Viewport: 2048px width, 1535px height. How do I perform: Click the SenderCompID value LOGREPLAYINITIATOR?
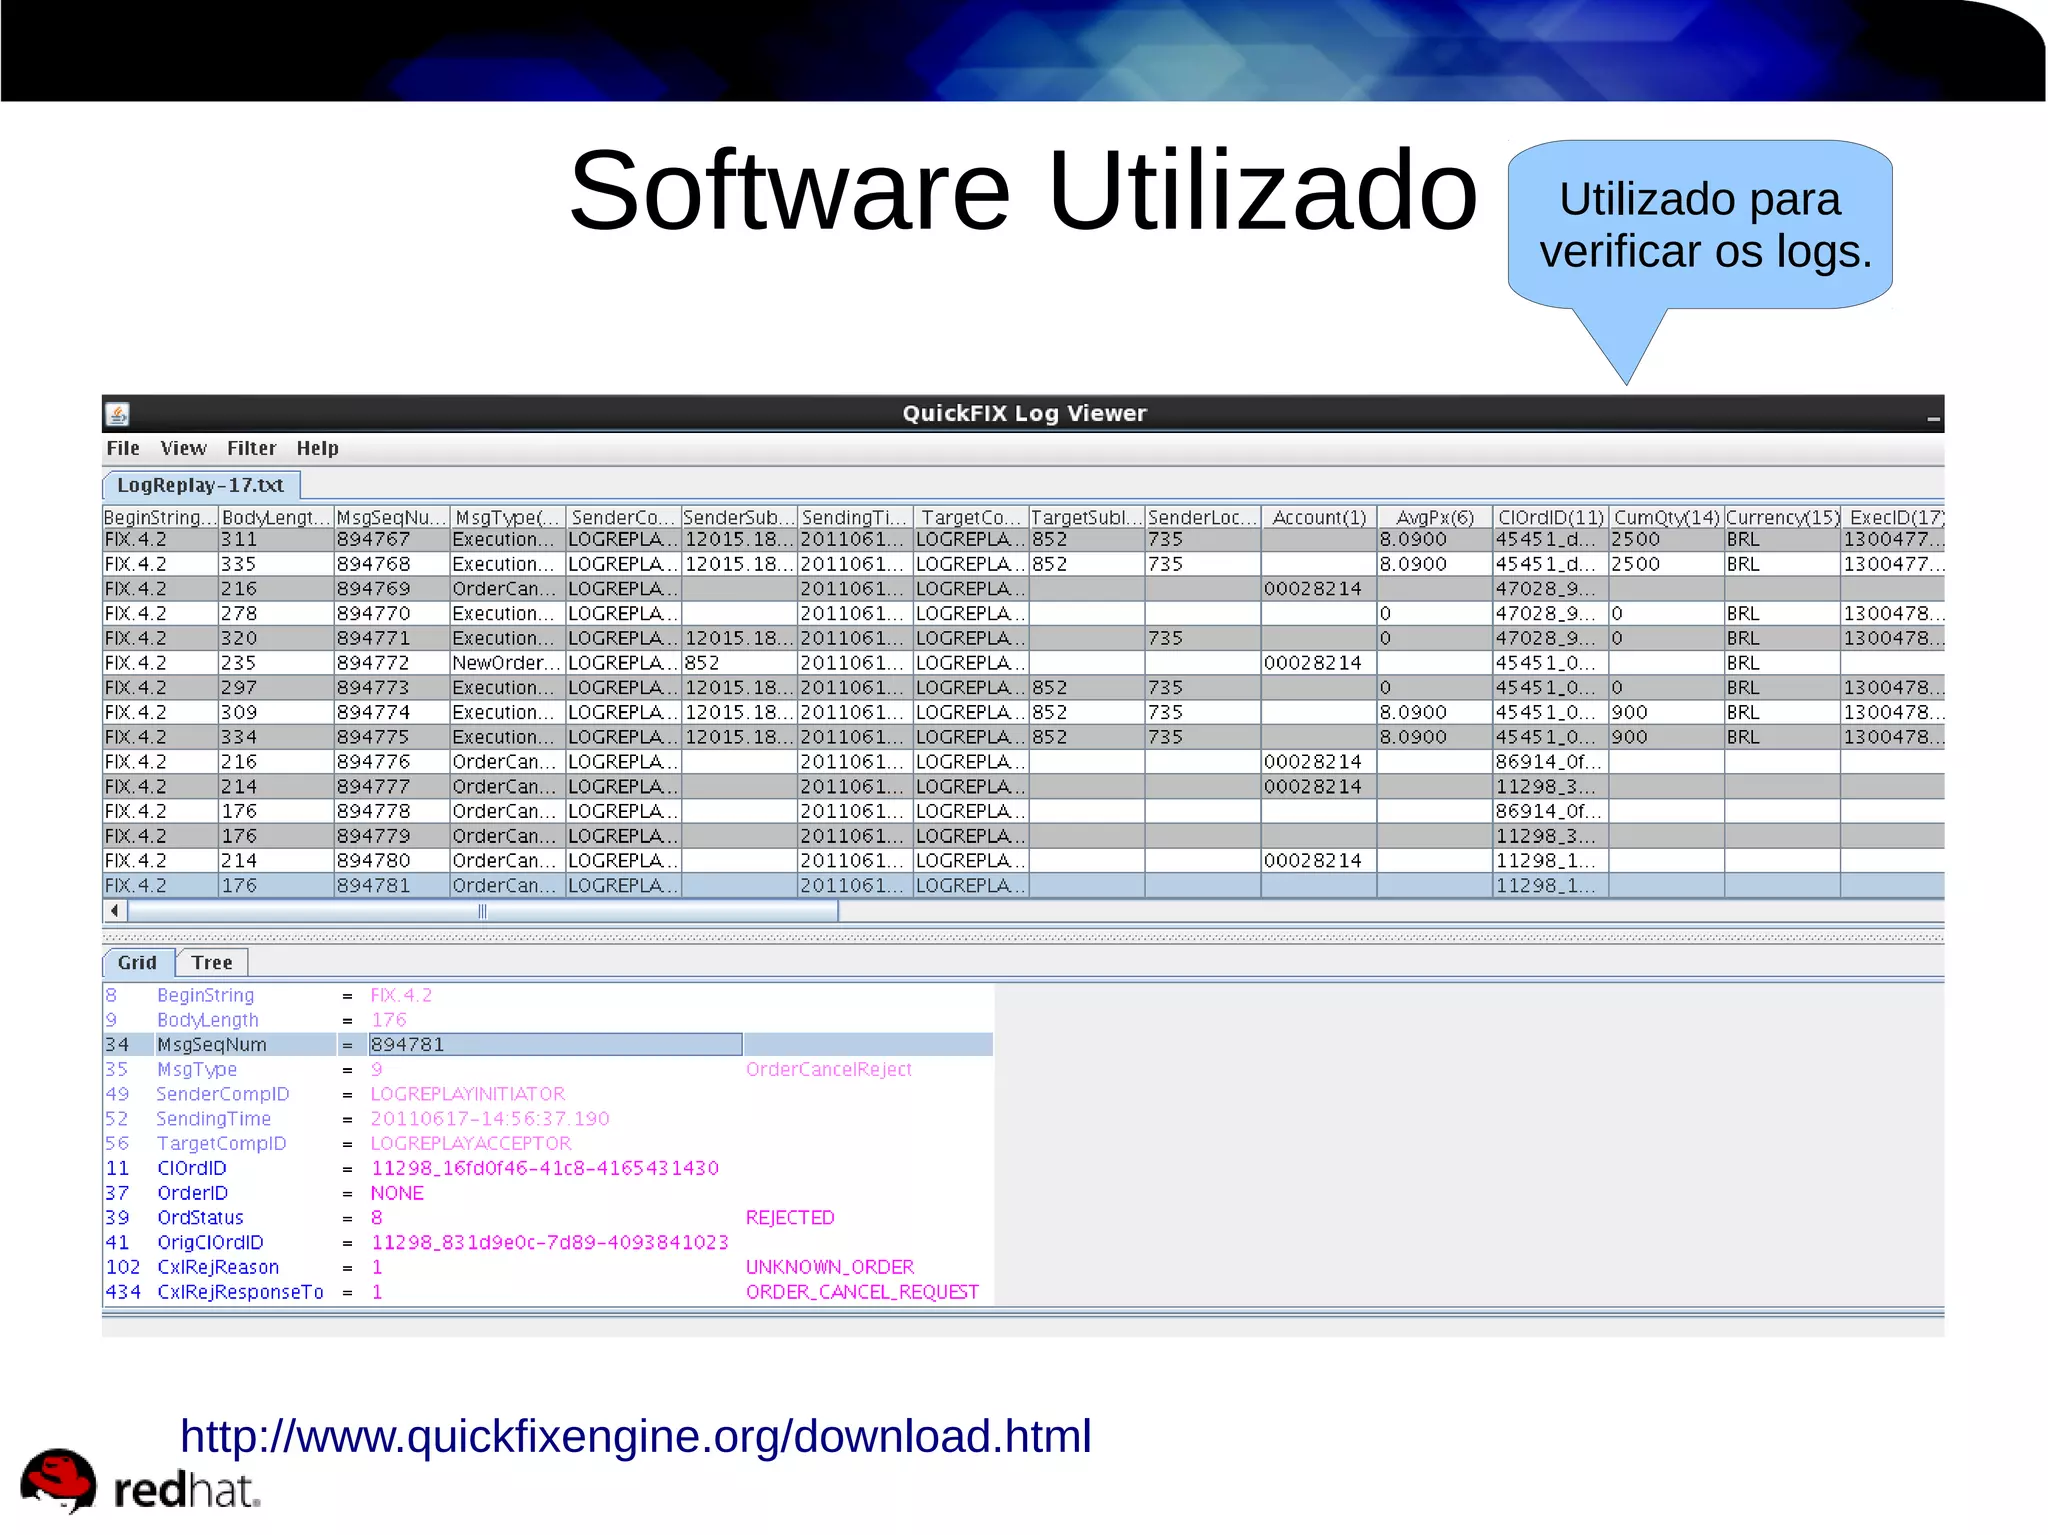(468, 1094)
